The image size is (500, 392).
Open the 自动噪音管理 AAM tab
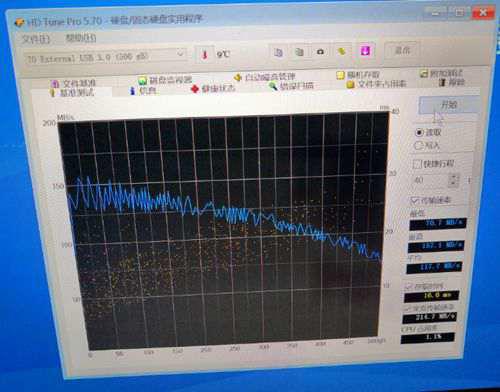pyautogui.click(x=265, y=77)
